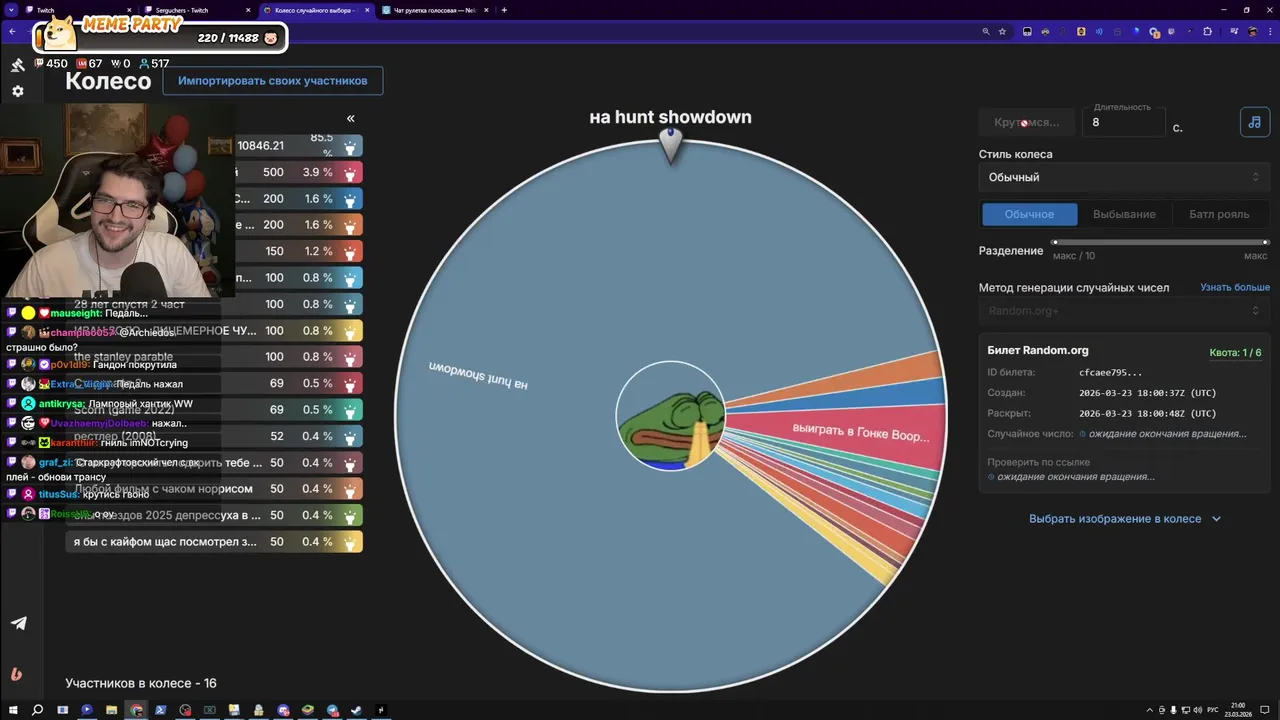Click the 3.9 % lot percentage
Viewport: 1280px width, 720px height.
coord(318,172)
